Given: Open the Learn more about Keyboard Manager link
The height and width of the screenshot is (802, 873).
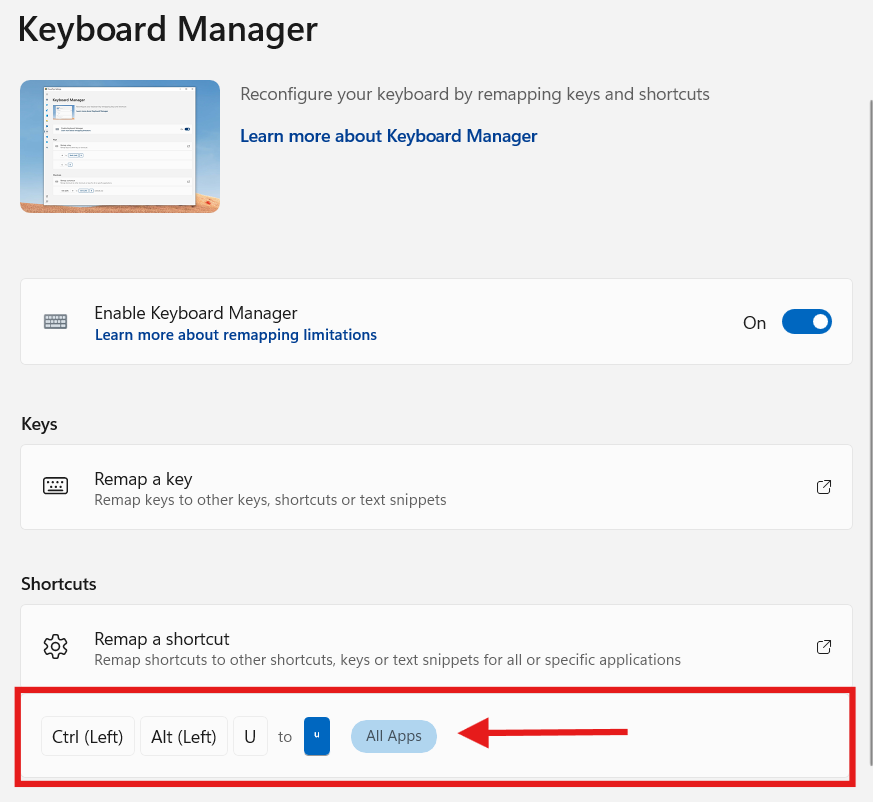Looking at the screenshot, I should (x=388, y=136).
